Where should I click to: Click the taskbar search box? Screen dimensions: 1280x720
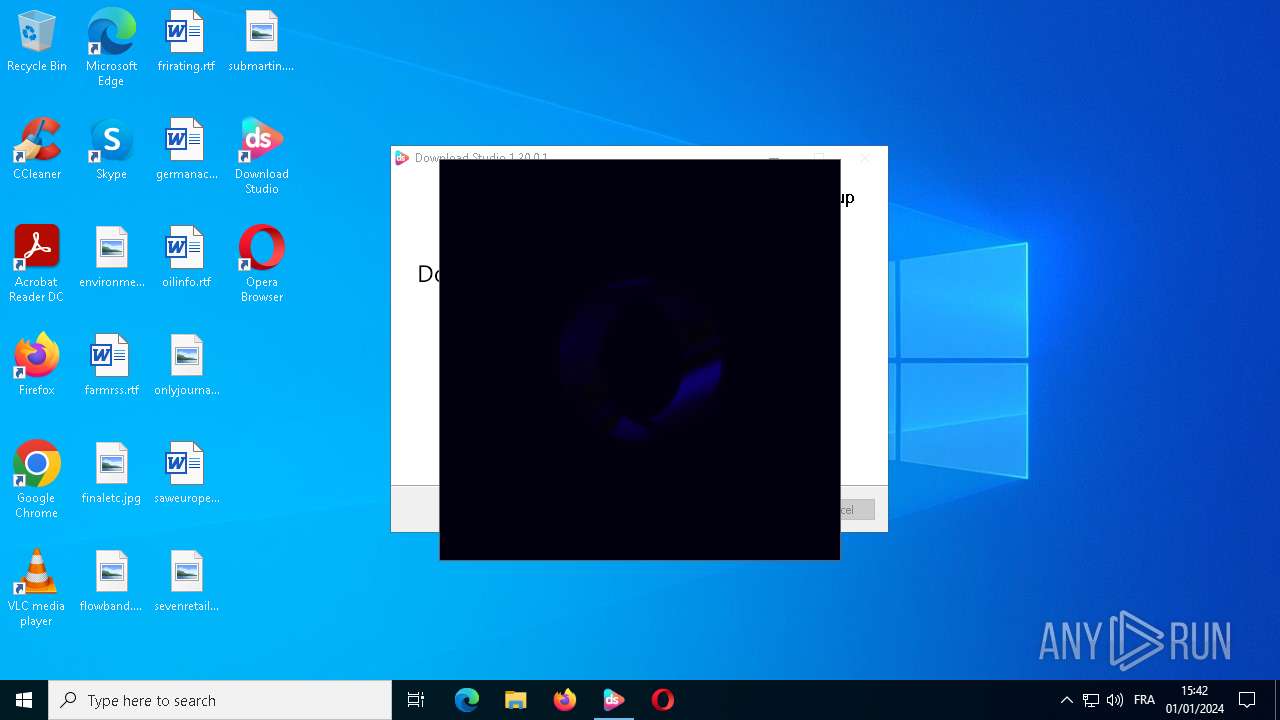pos(220,700)
